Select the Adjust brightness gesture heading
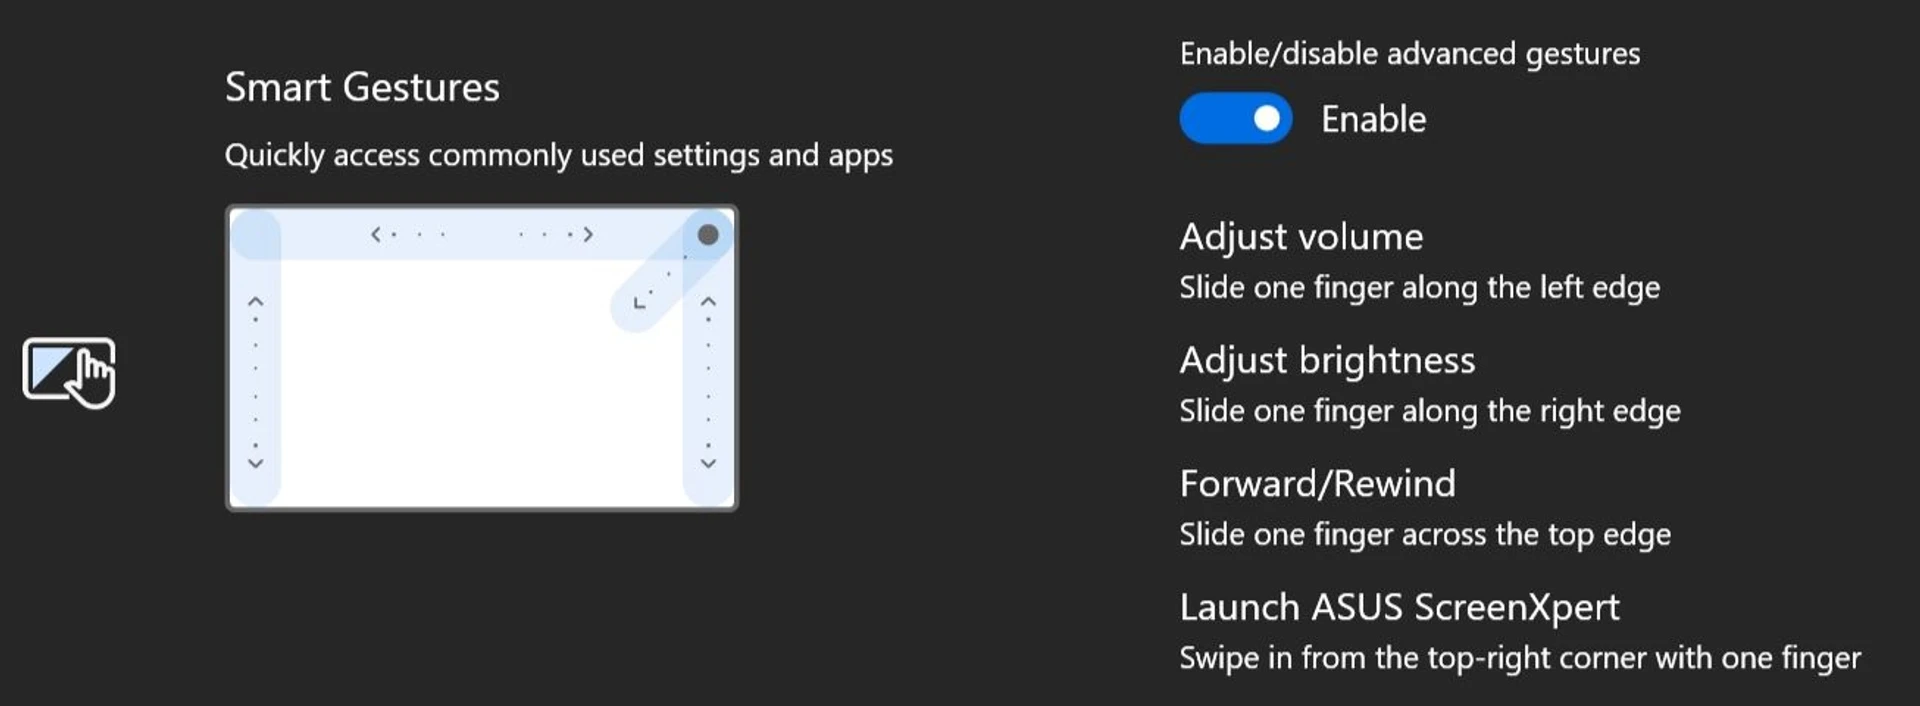 pos(1327,361)
